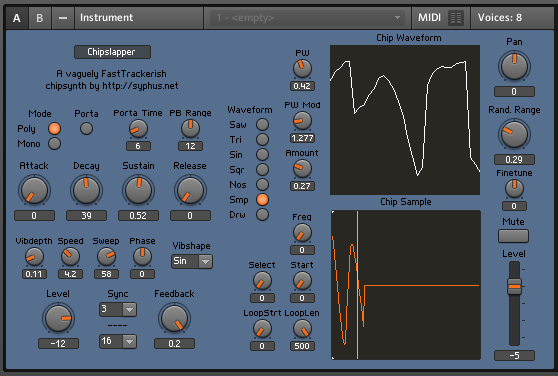Click the Rand. Range value 0.29
This screenshot has width=558, height=376.
point(514,160)
